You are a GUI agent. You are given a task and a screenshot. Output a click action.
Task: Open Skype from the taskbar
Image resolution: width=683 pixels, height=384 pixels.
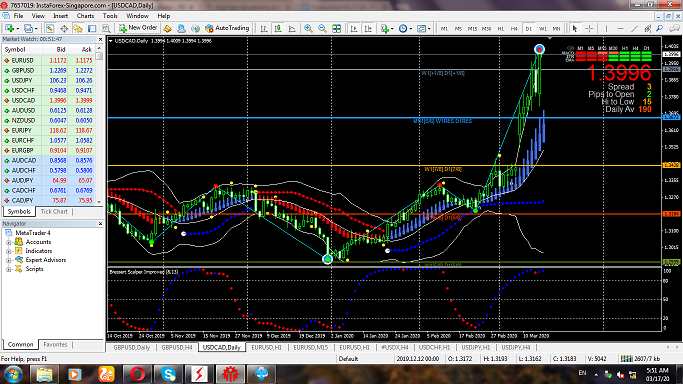[x=168, y=374]
